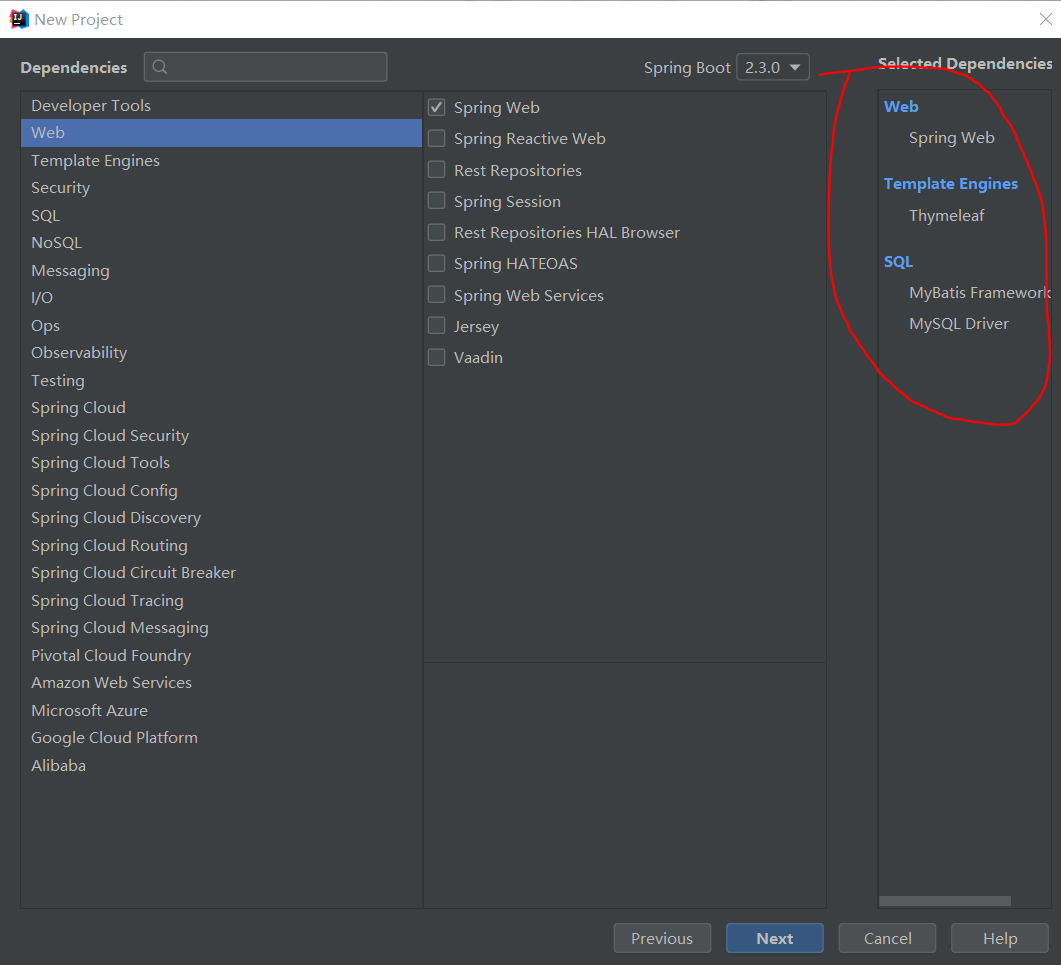Viewport: 1061px width, 965px height.
Task: Enable the Jersey dependency checkbox
Action: coord(437,326)
